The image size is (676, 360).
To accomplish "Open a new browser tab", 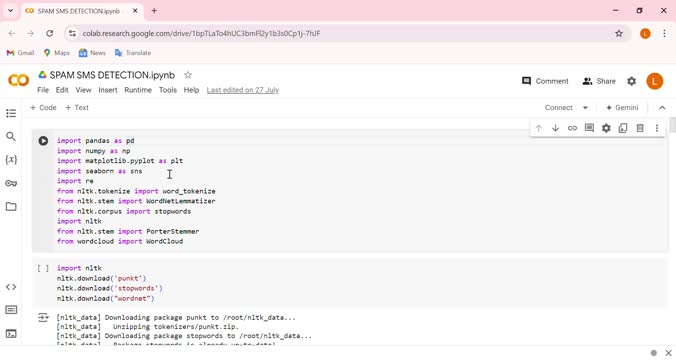I will [x=154, y=11].
